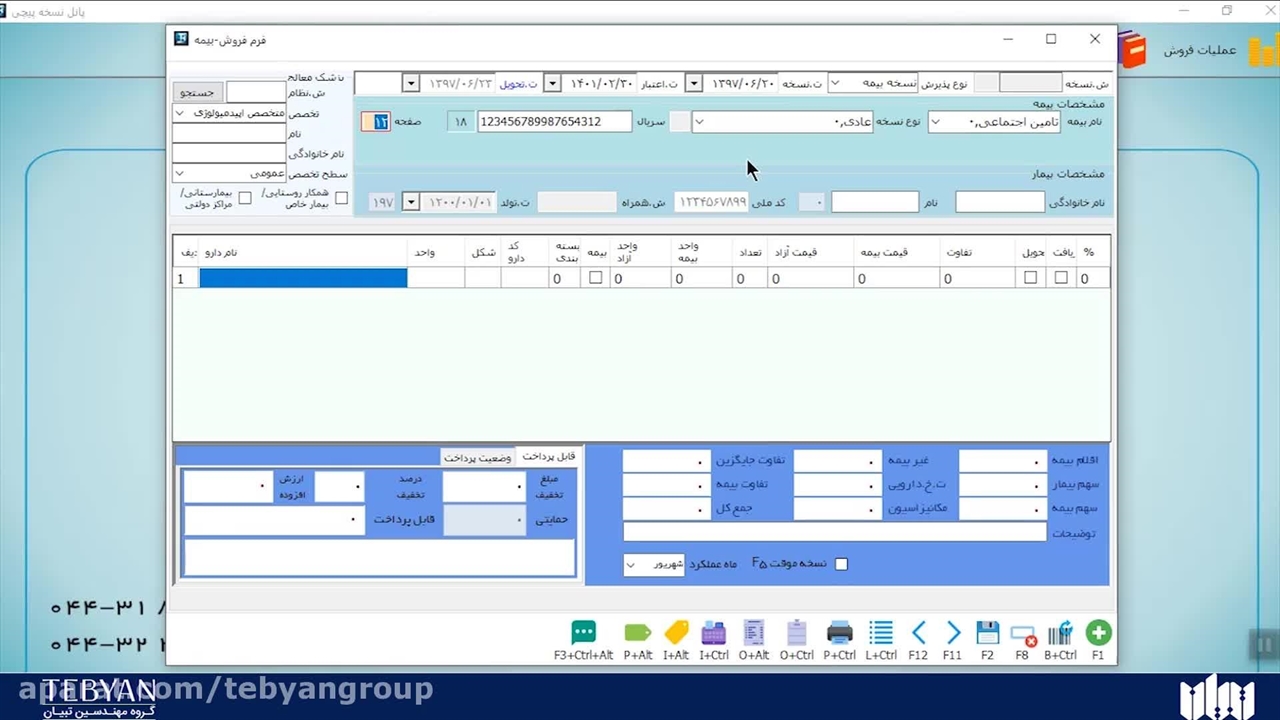Click the list L+Ctrl icon
Screen dimensions: 1280x720
click(881, 633)
